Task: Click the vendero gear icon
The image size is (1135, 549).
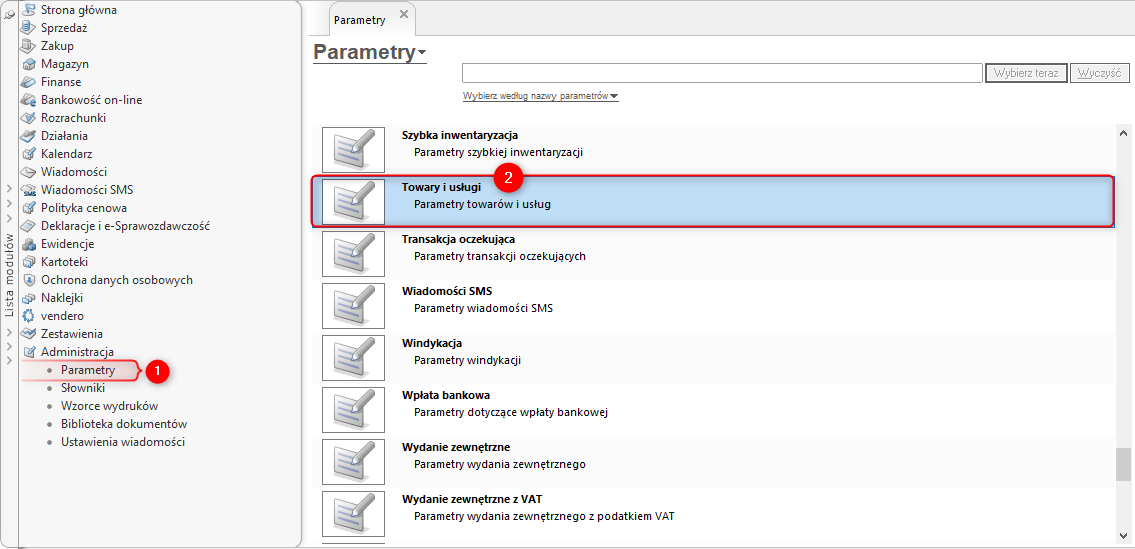Action: [x=29, y=316]
